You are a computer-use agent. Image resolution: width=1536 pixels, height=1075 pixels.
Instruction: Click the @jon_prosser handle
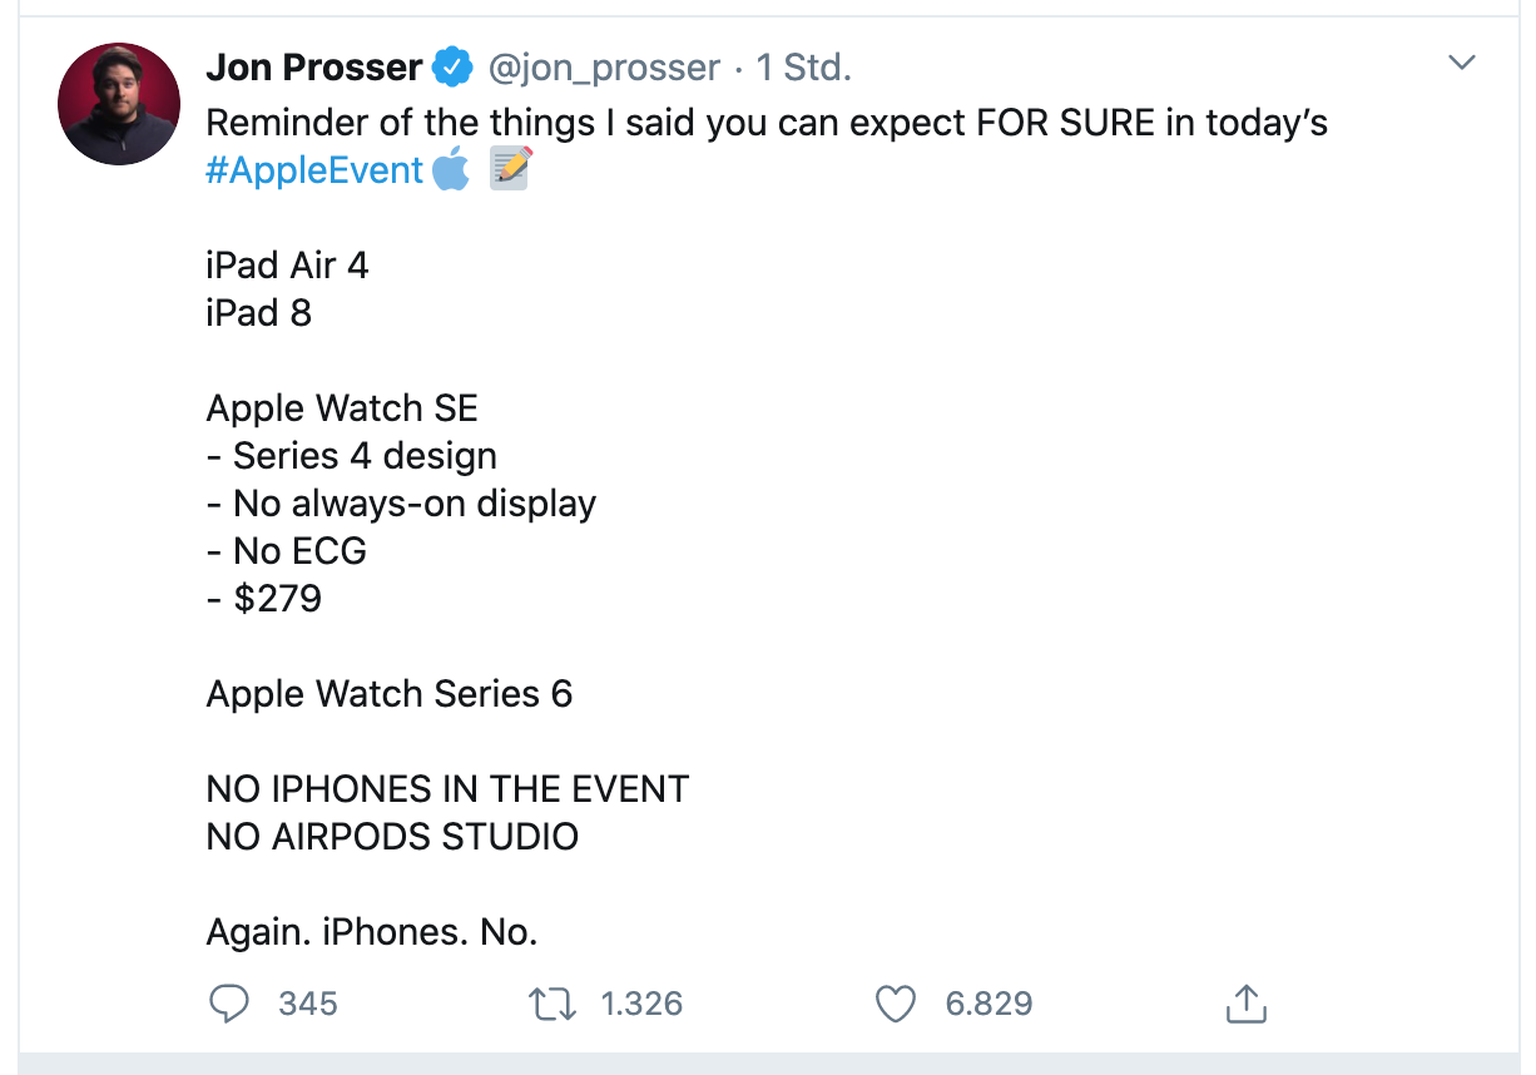(604, 67)
